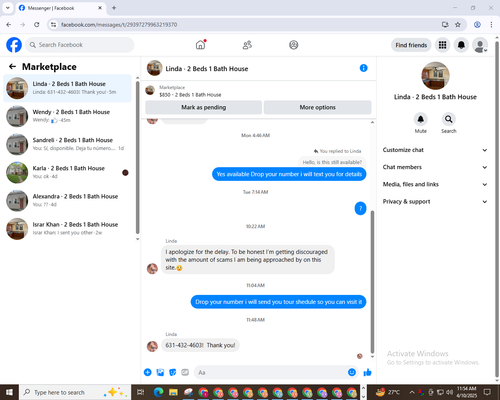This screenshot has height=400, width=500.
Task: Click Linda's phone number message bubble
Action: coord(200,345)
